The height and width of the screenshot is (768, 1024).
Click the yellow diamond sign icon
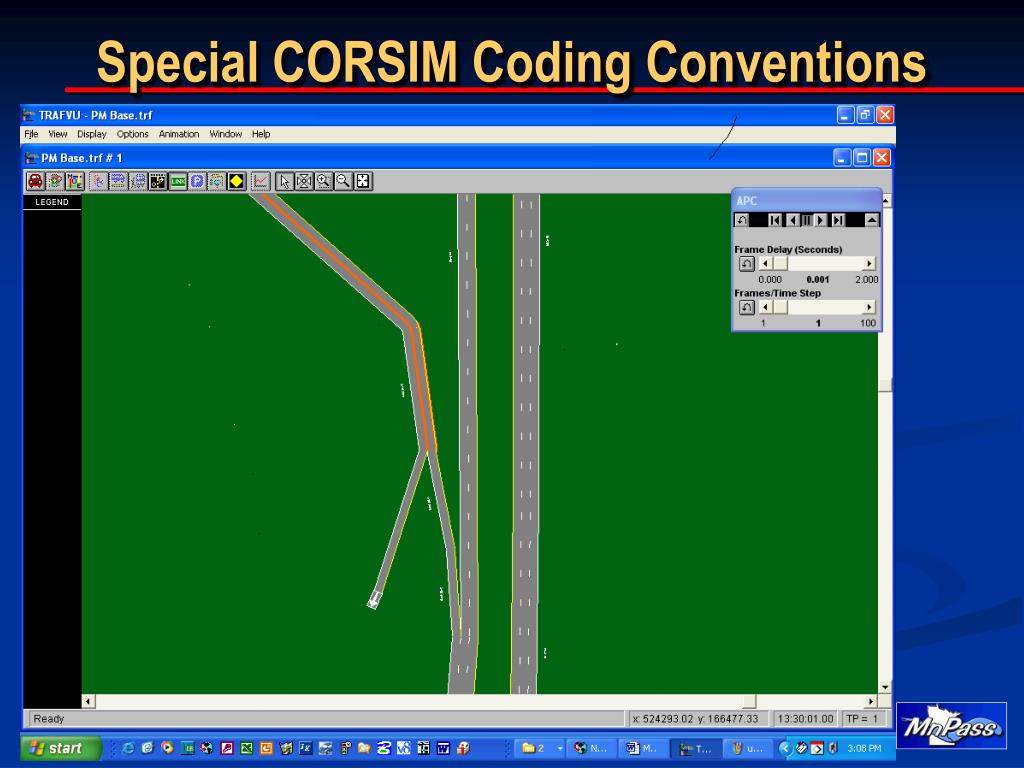[236, 181]
